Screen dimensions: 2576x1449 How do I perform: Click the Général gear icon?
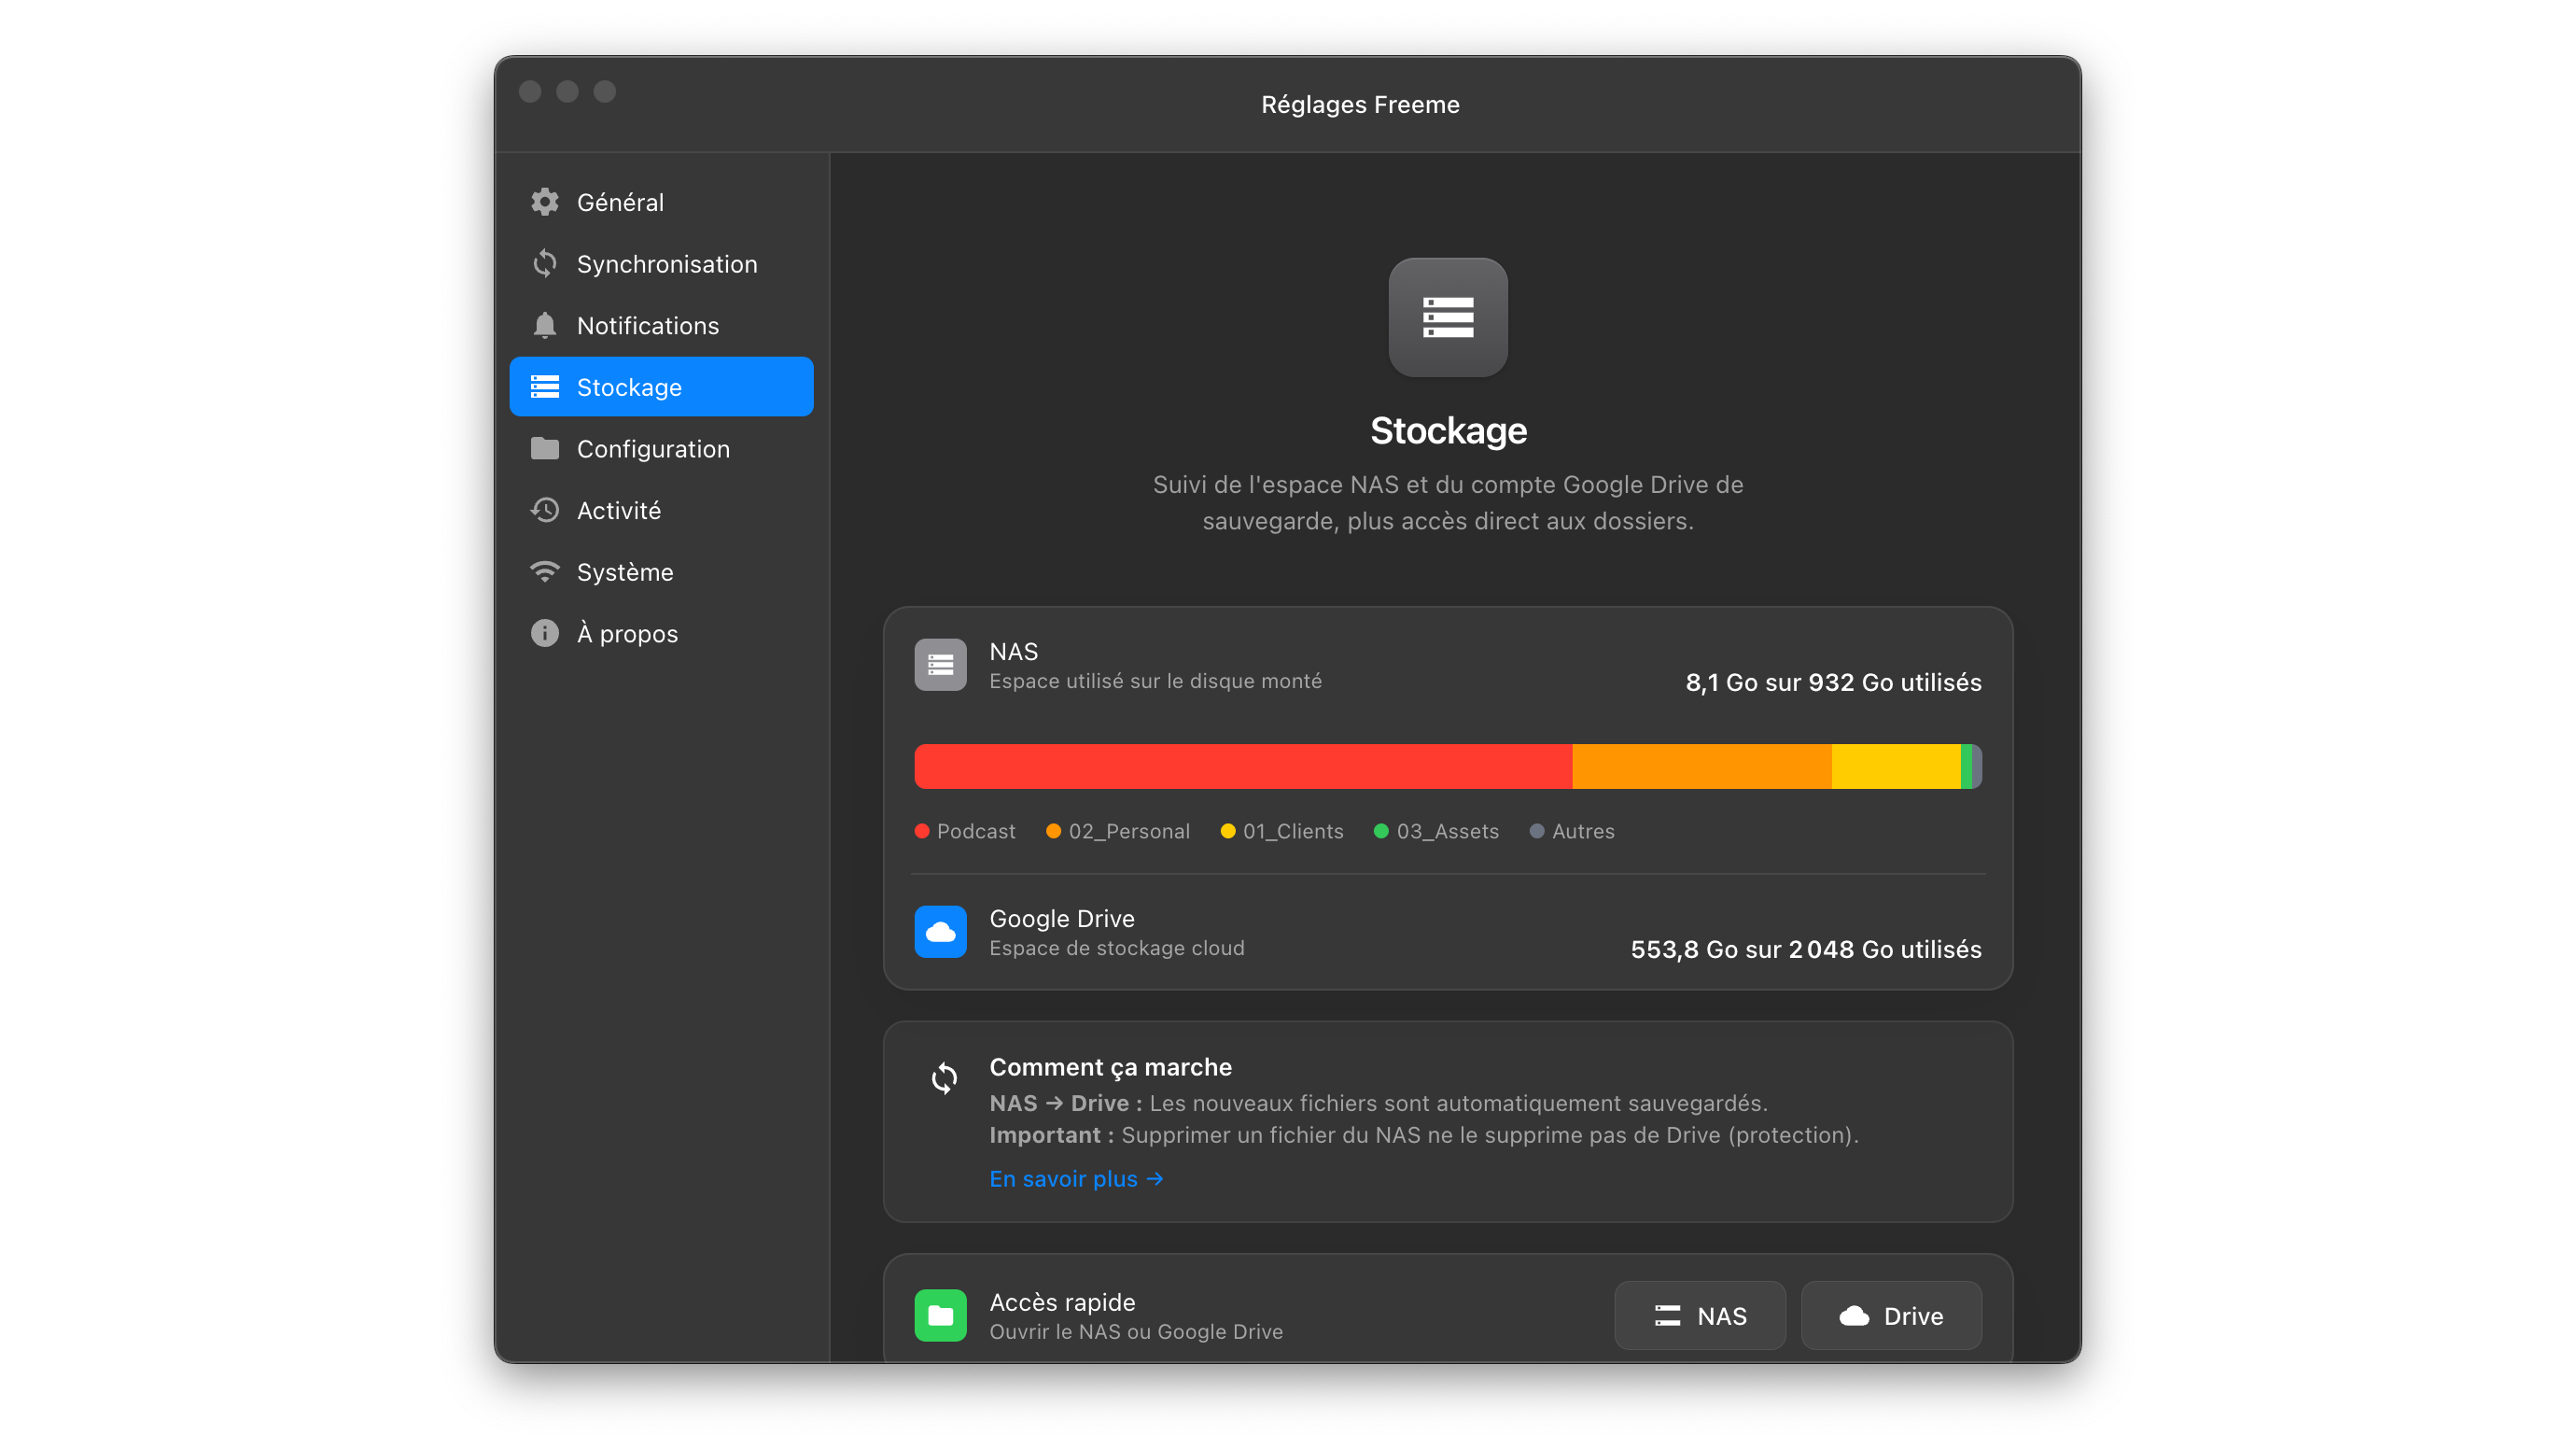coord(544,202)
